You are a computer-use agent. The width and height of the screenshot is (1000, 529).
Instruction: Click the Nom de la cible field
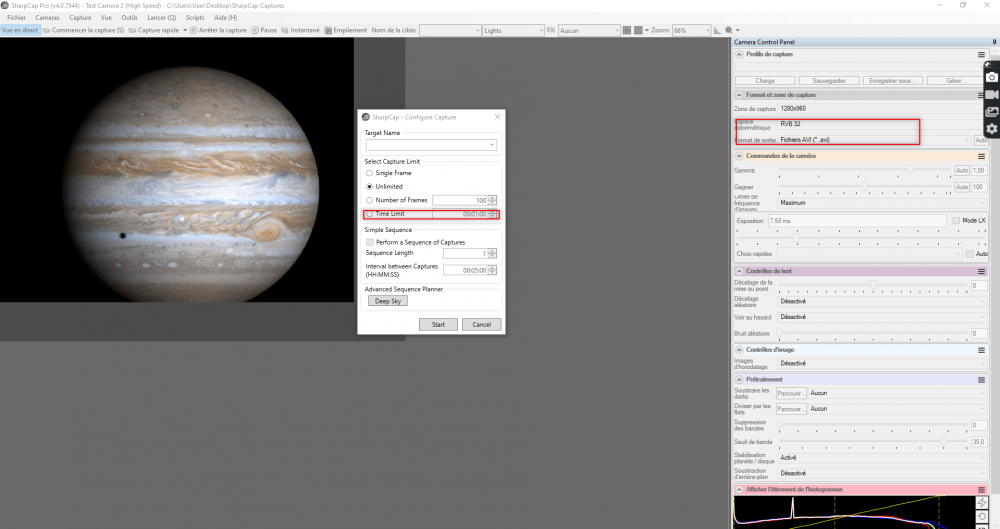[450, 30]
